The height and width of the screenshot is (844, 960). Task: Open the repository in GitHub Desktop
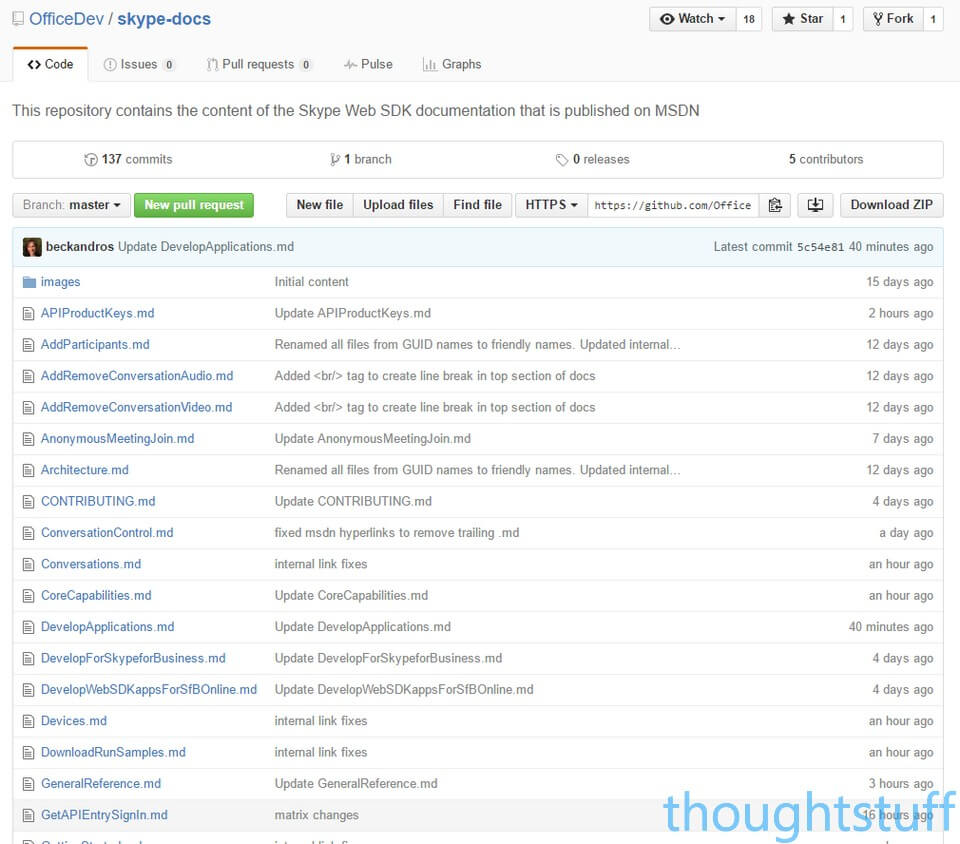[815, 204]
